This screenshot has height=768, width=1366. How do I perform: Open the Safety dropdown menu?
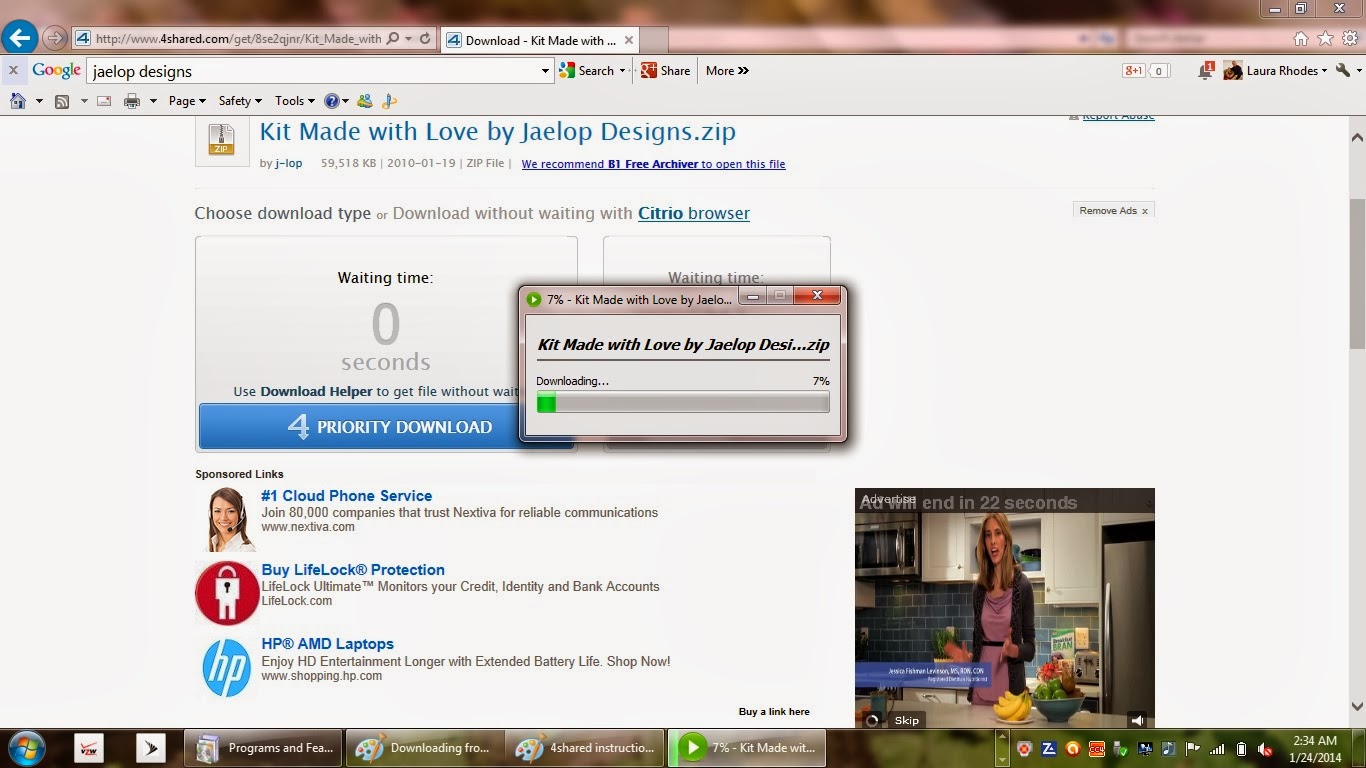point(239,100)
